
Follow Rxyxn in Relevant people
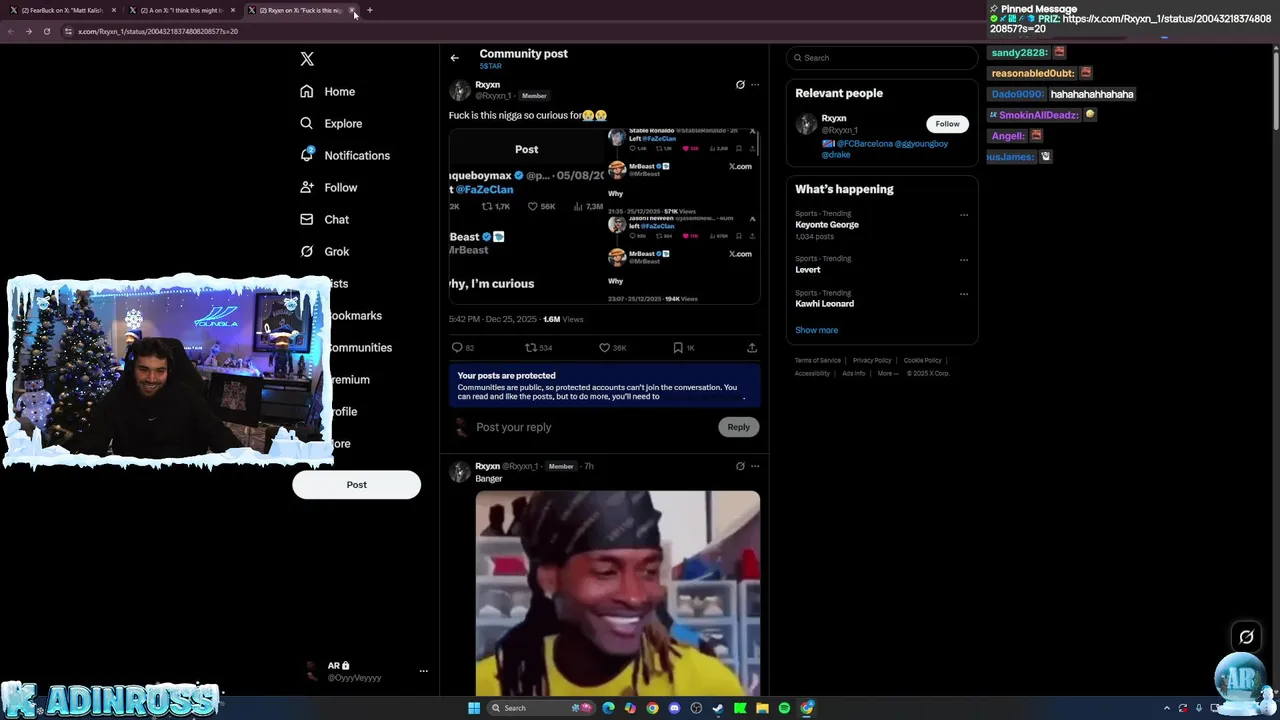[947, 124]
